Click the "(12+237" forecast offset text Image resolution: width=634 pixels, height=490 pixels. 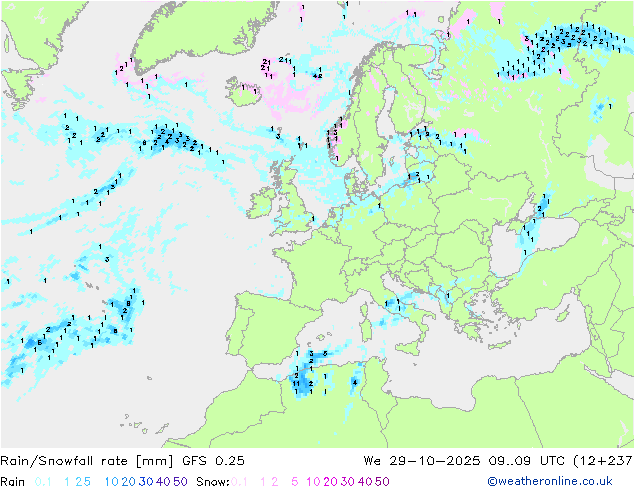[603, 461]
